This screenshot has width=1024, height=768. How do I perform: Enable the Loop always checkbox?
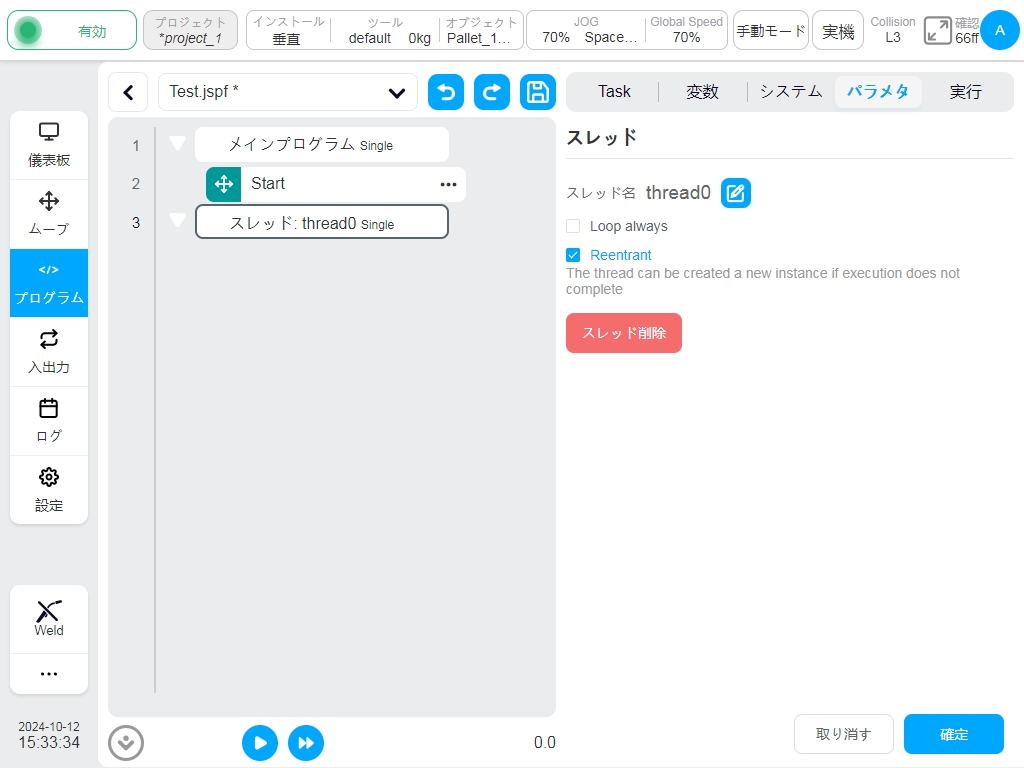point(573,226)
